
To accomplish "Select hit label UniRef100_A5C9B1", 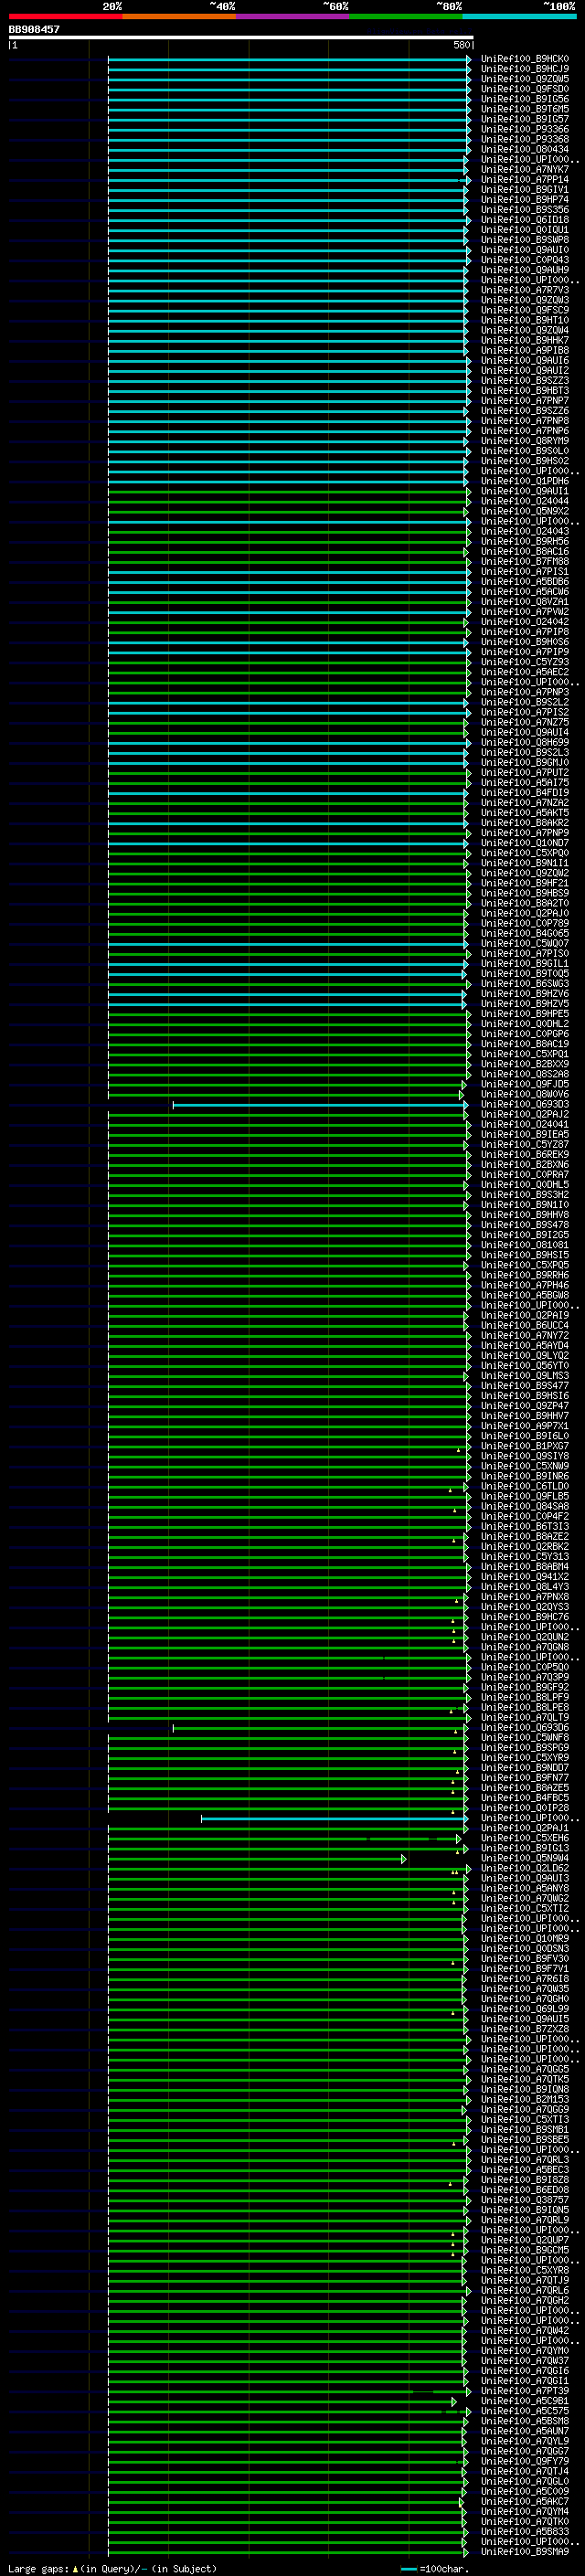I will pyautogui.click(x=525, y=2401).
